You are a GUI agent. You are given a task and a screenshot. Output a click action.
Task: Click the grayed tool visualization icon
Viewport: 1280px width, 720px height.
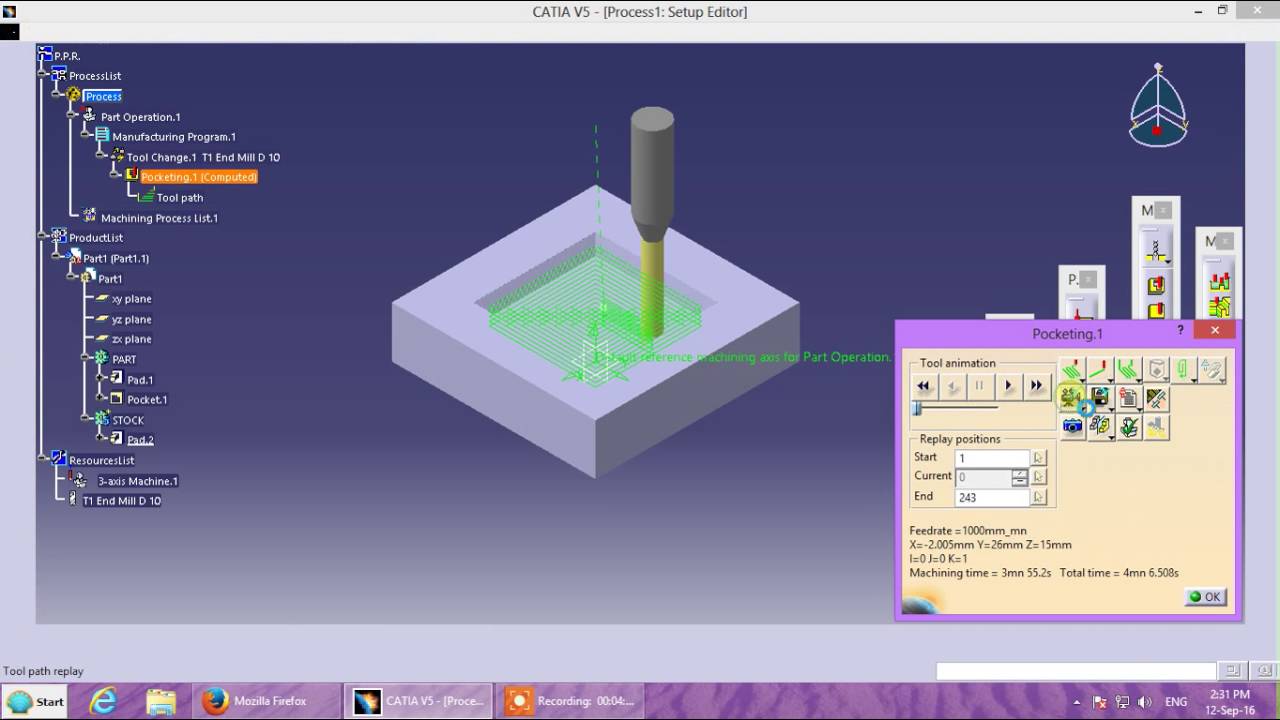click(1157, 370)
